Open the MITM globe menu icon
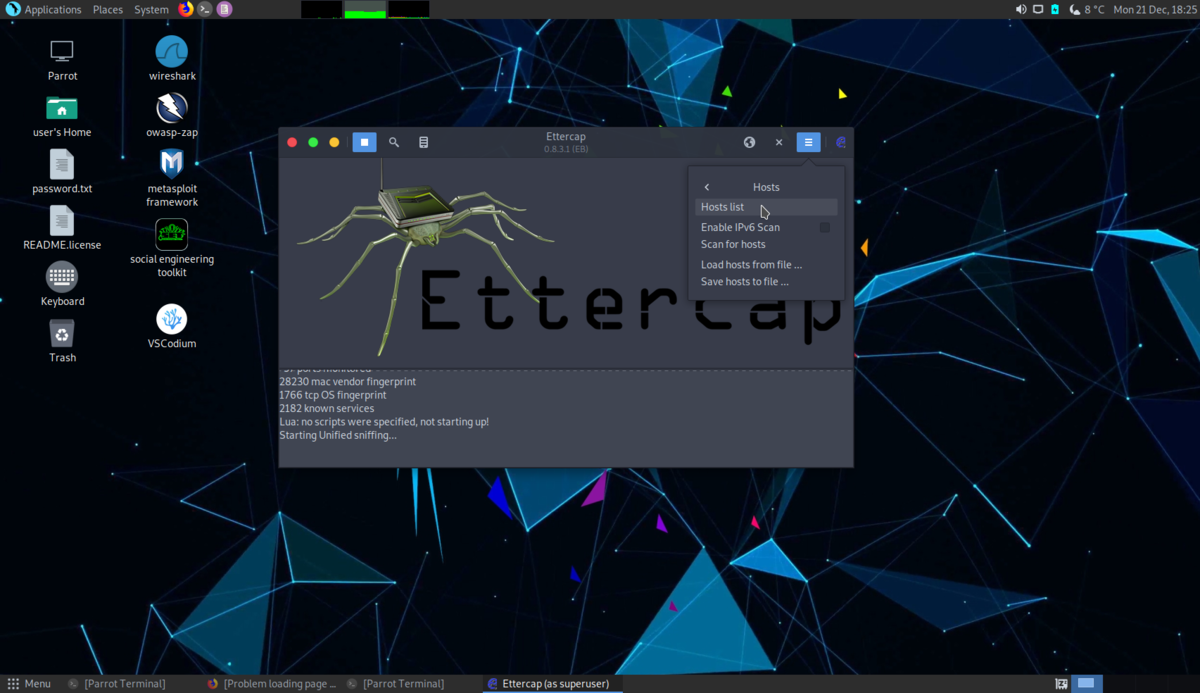1200x693 pixels. (x=749, y=142)
